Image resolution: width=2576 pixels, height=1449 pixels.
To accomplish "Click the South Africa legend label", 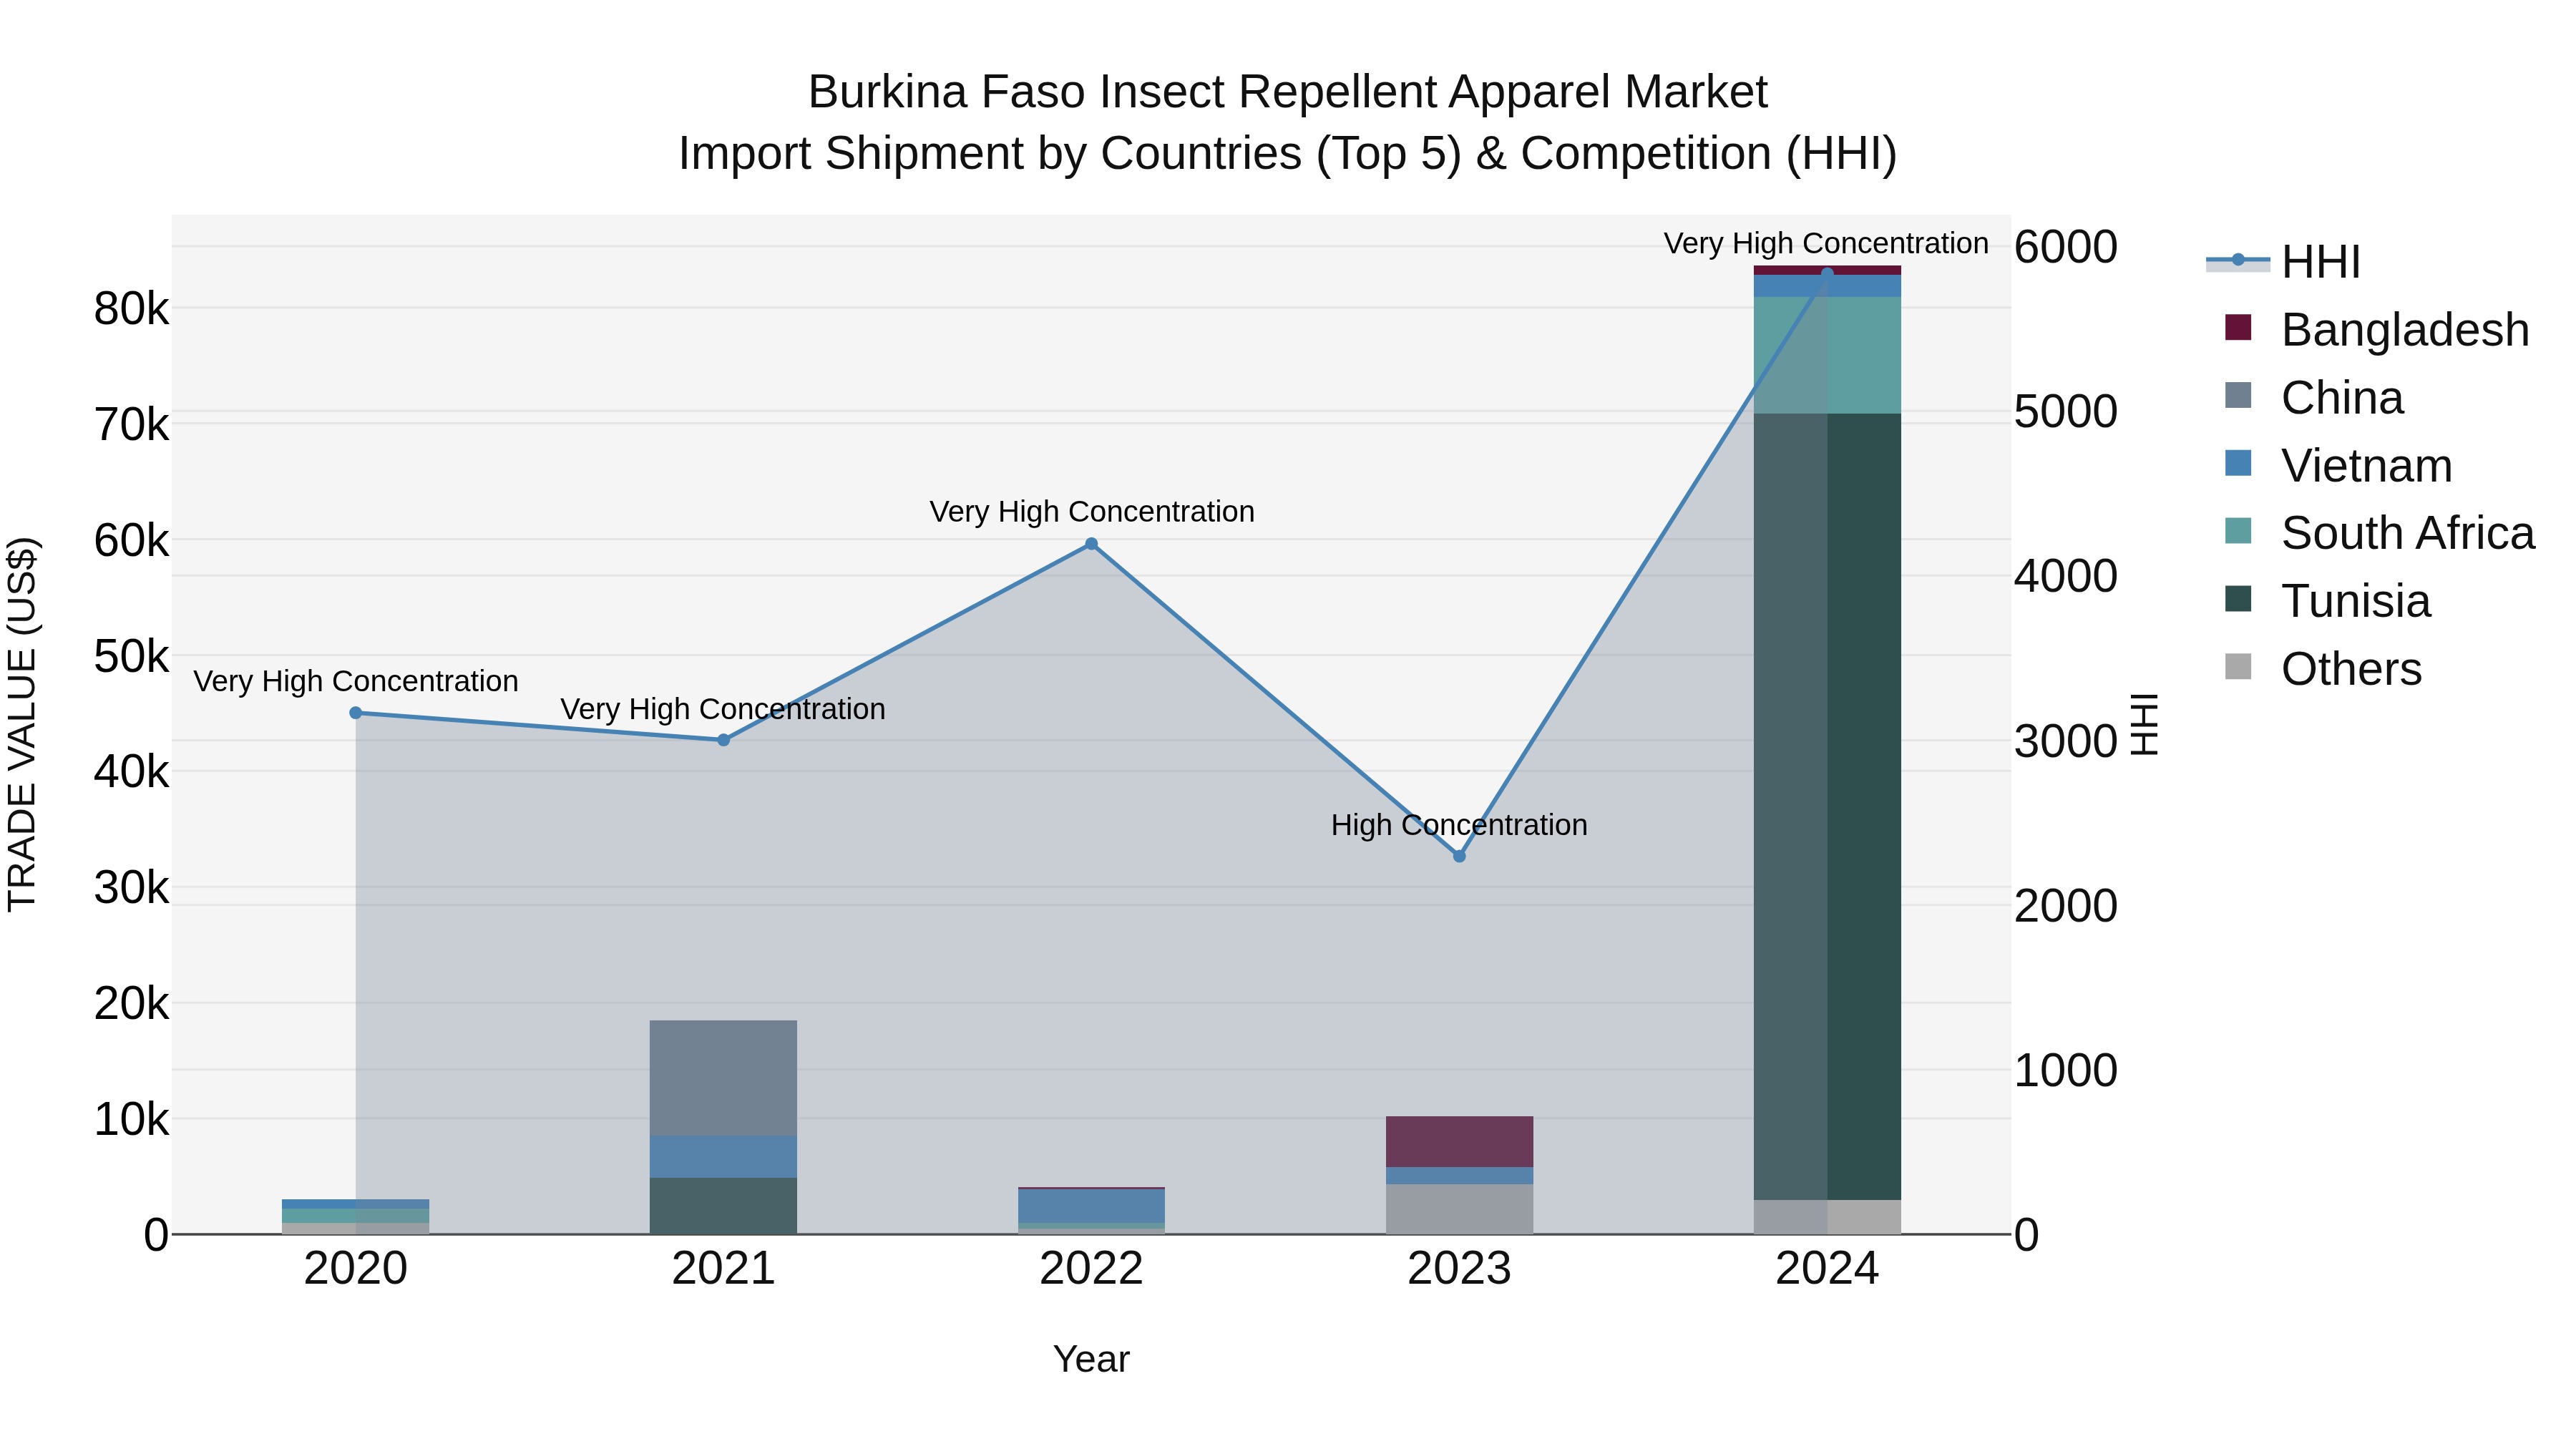I will click(2408, 532).
